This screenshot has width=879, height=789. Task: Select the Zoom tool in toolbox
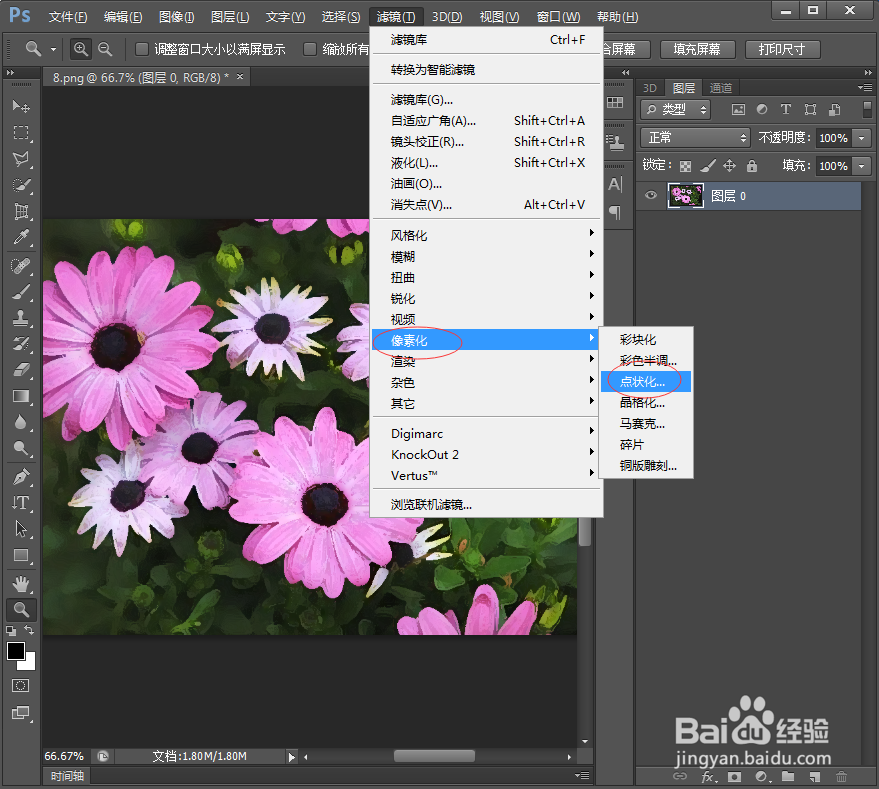point(21,610)
